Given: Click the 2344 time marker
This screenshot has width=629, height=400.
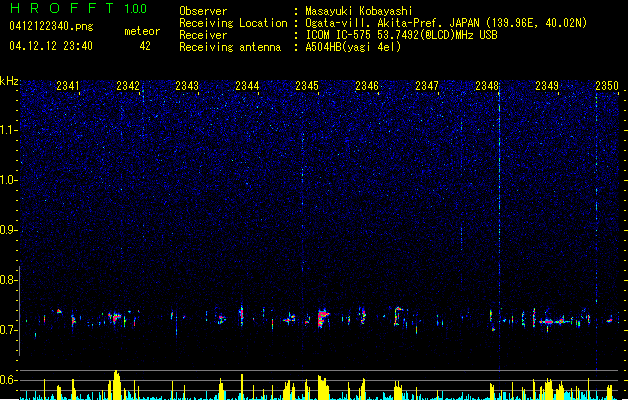Looking at the screenshot, I should click(247, 86).
